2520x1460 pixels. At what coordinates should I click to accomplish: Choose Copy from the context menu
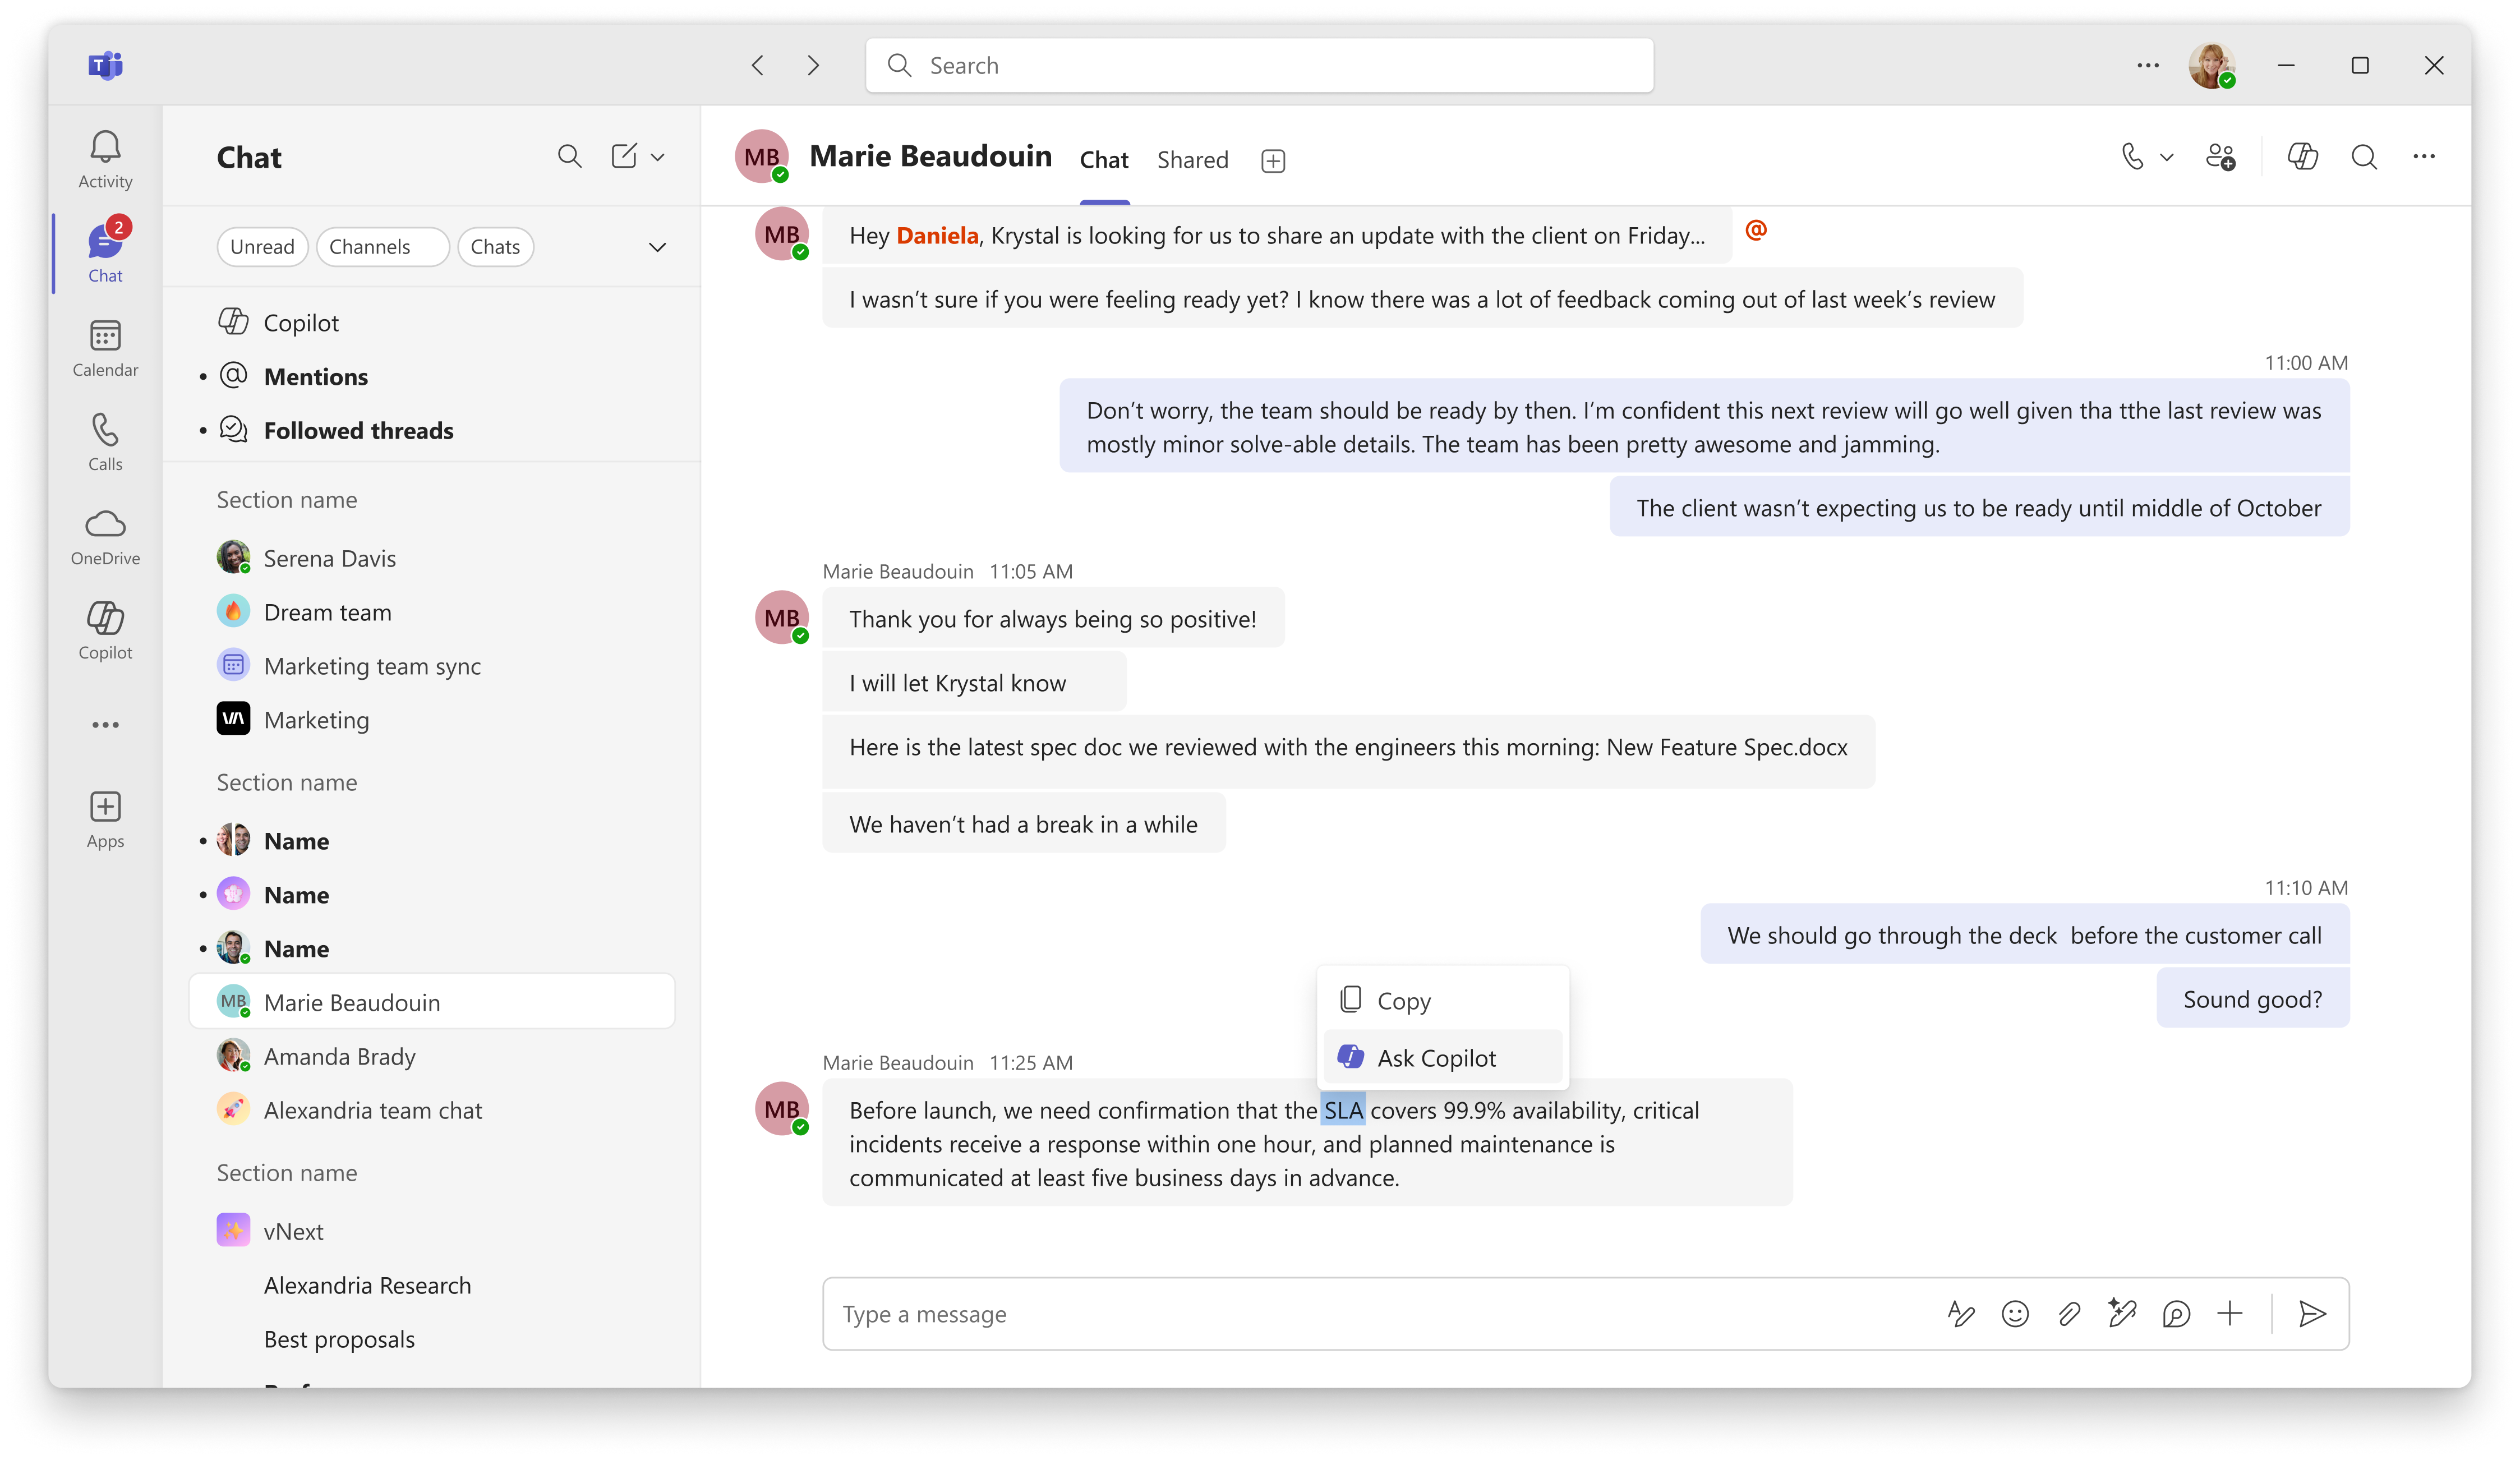1443,1001
